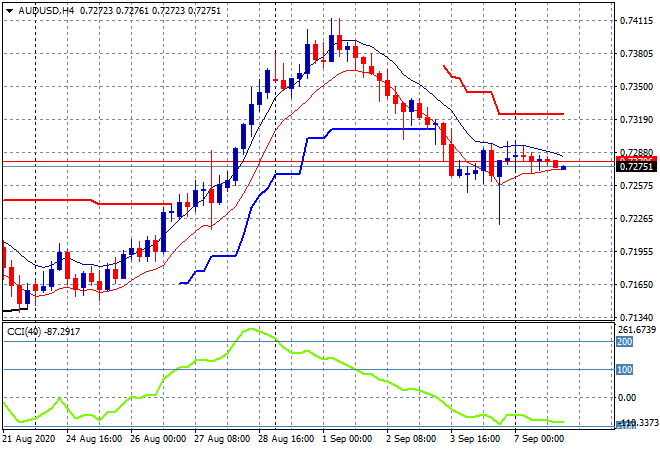Select the red horizontal price level line
This screenshot has height=450, width=660.
click(x=309, y=162)
